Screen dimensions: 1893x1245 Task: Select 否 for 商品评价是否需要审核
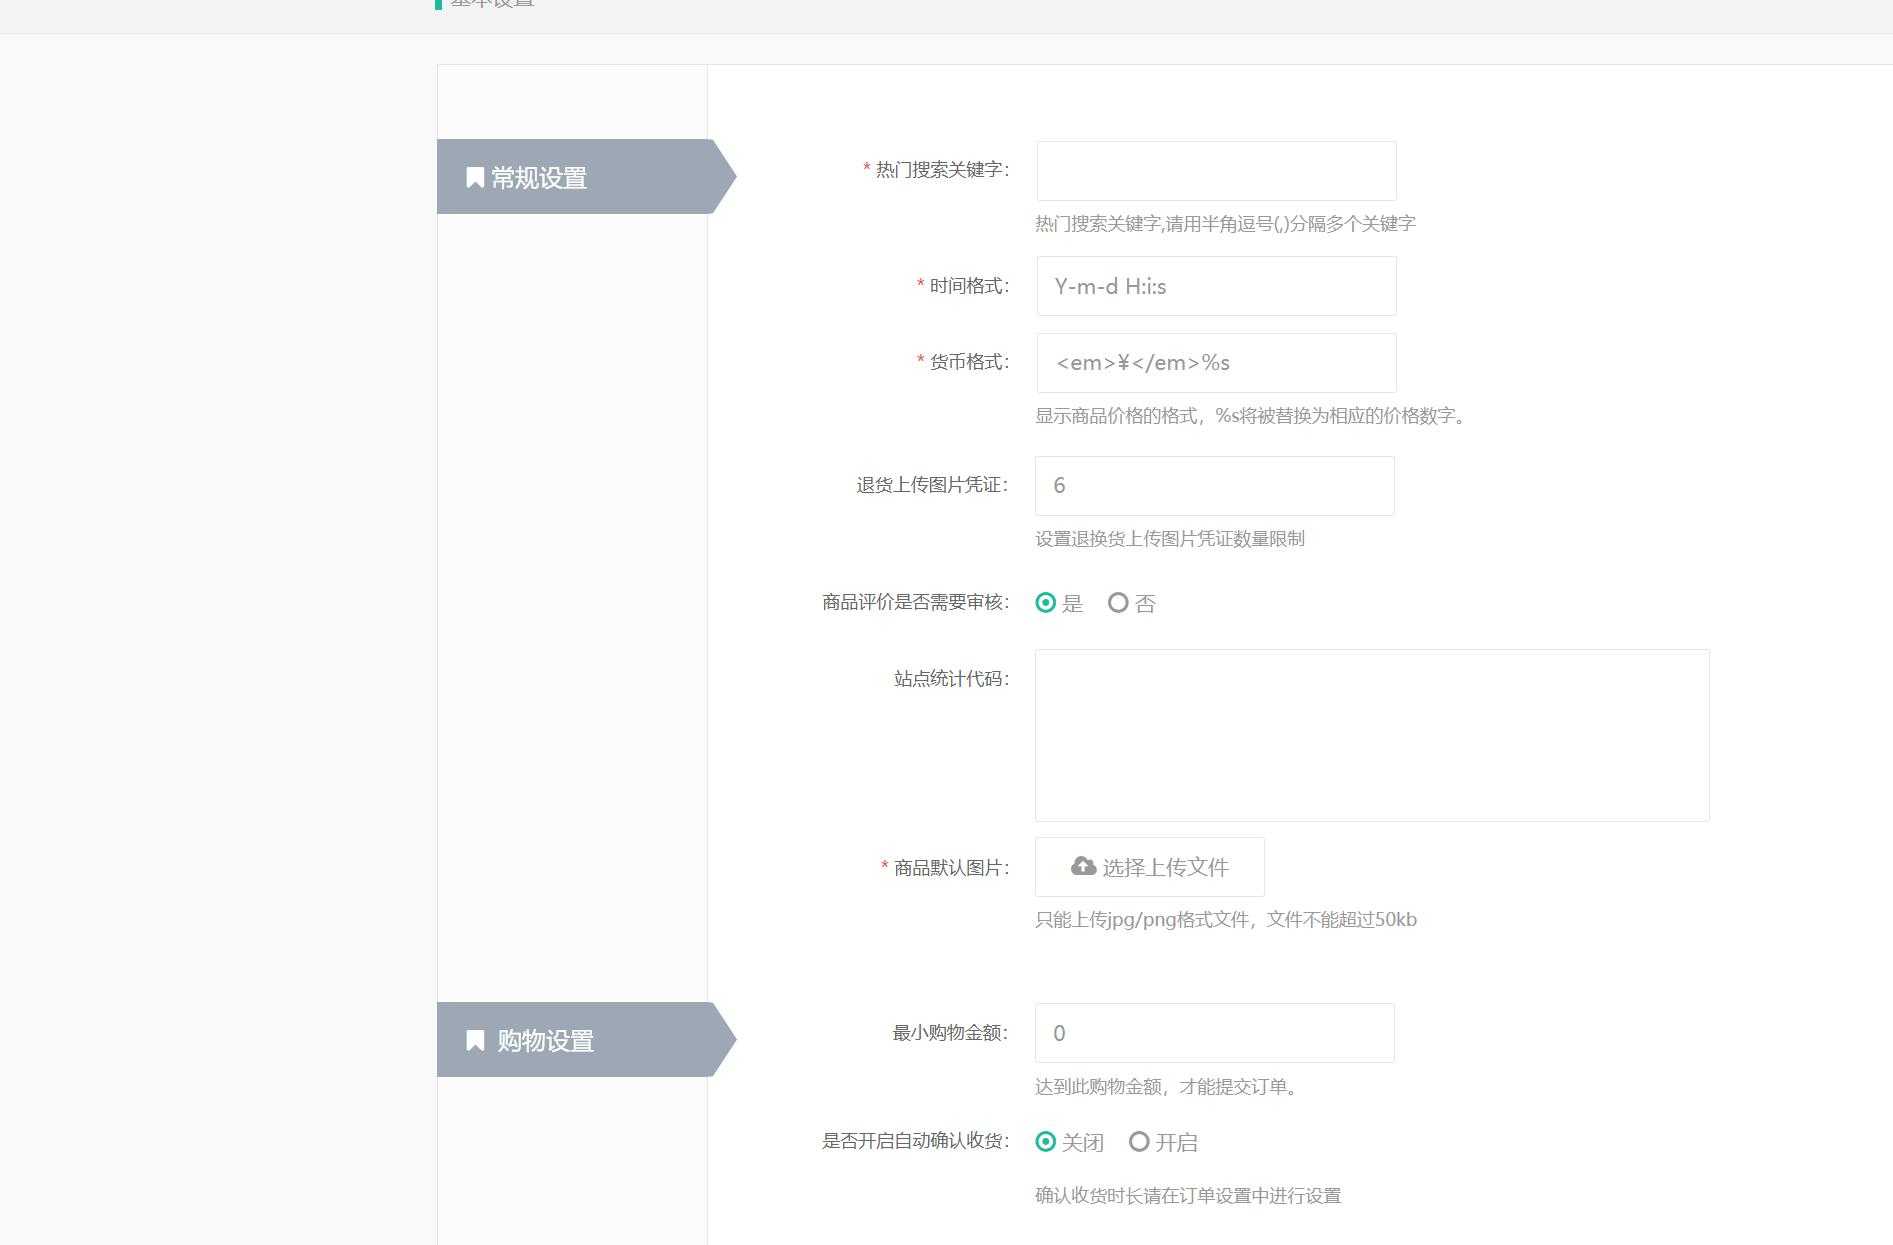tap(1119, 602)
